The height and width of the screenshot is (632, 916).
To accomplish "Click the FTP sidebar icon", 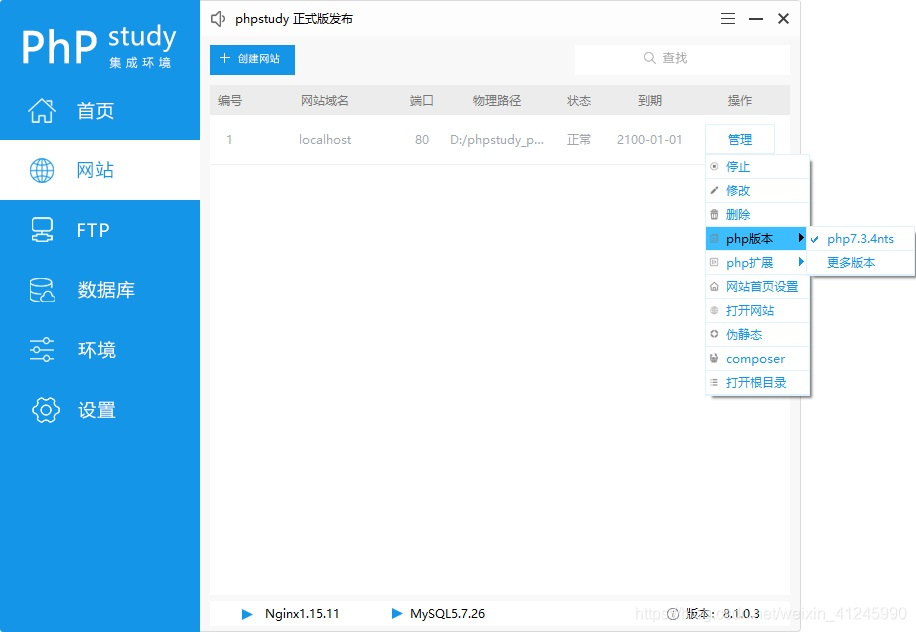I will [x=42, y=230].
